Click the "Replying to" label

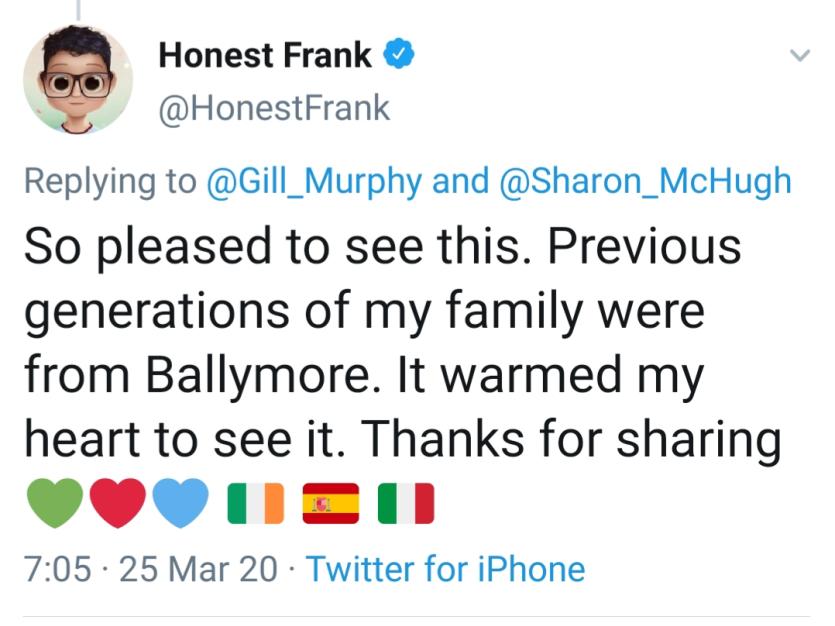(110, 182)
